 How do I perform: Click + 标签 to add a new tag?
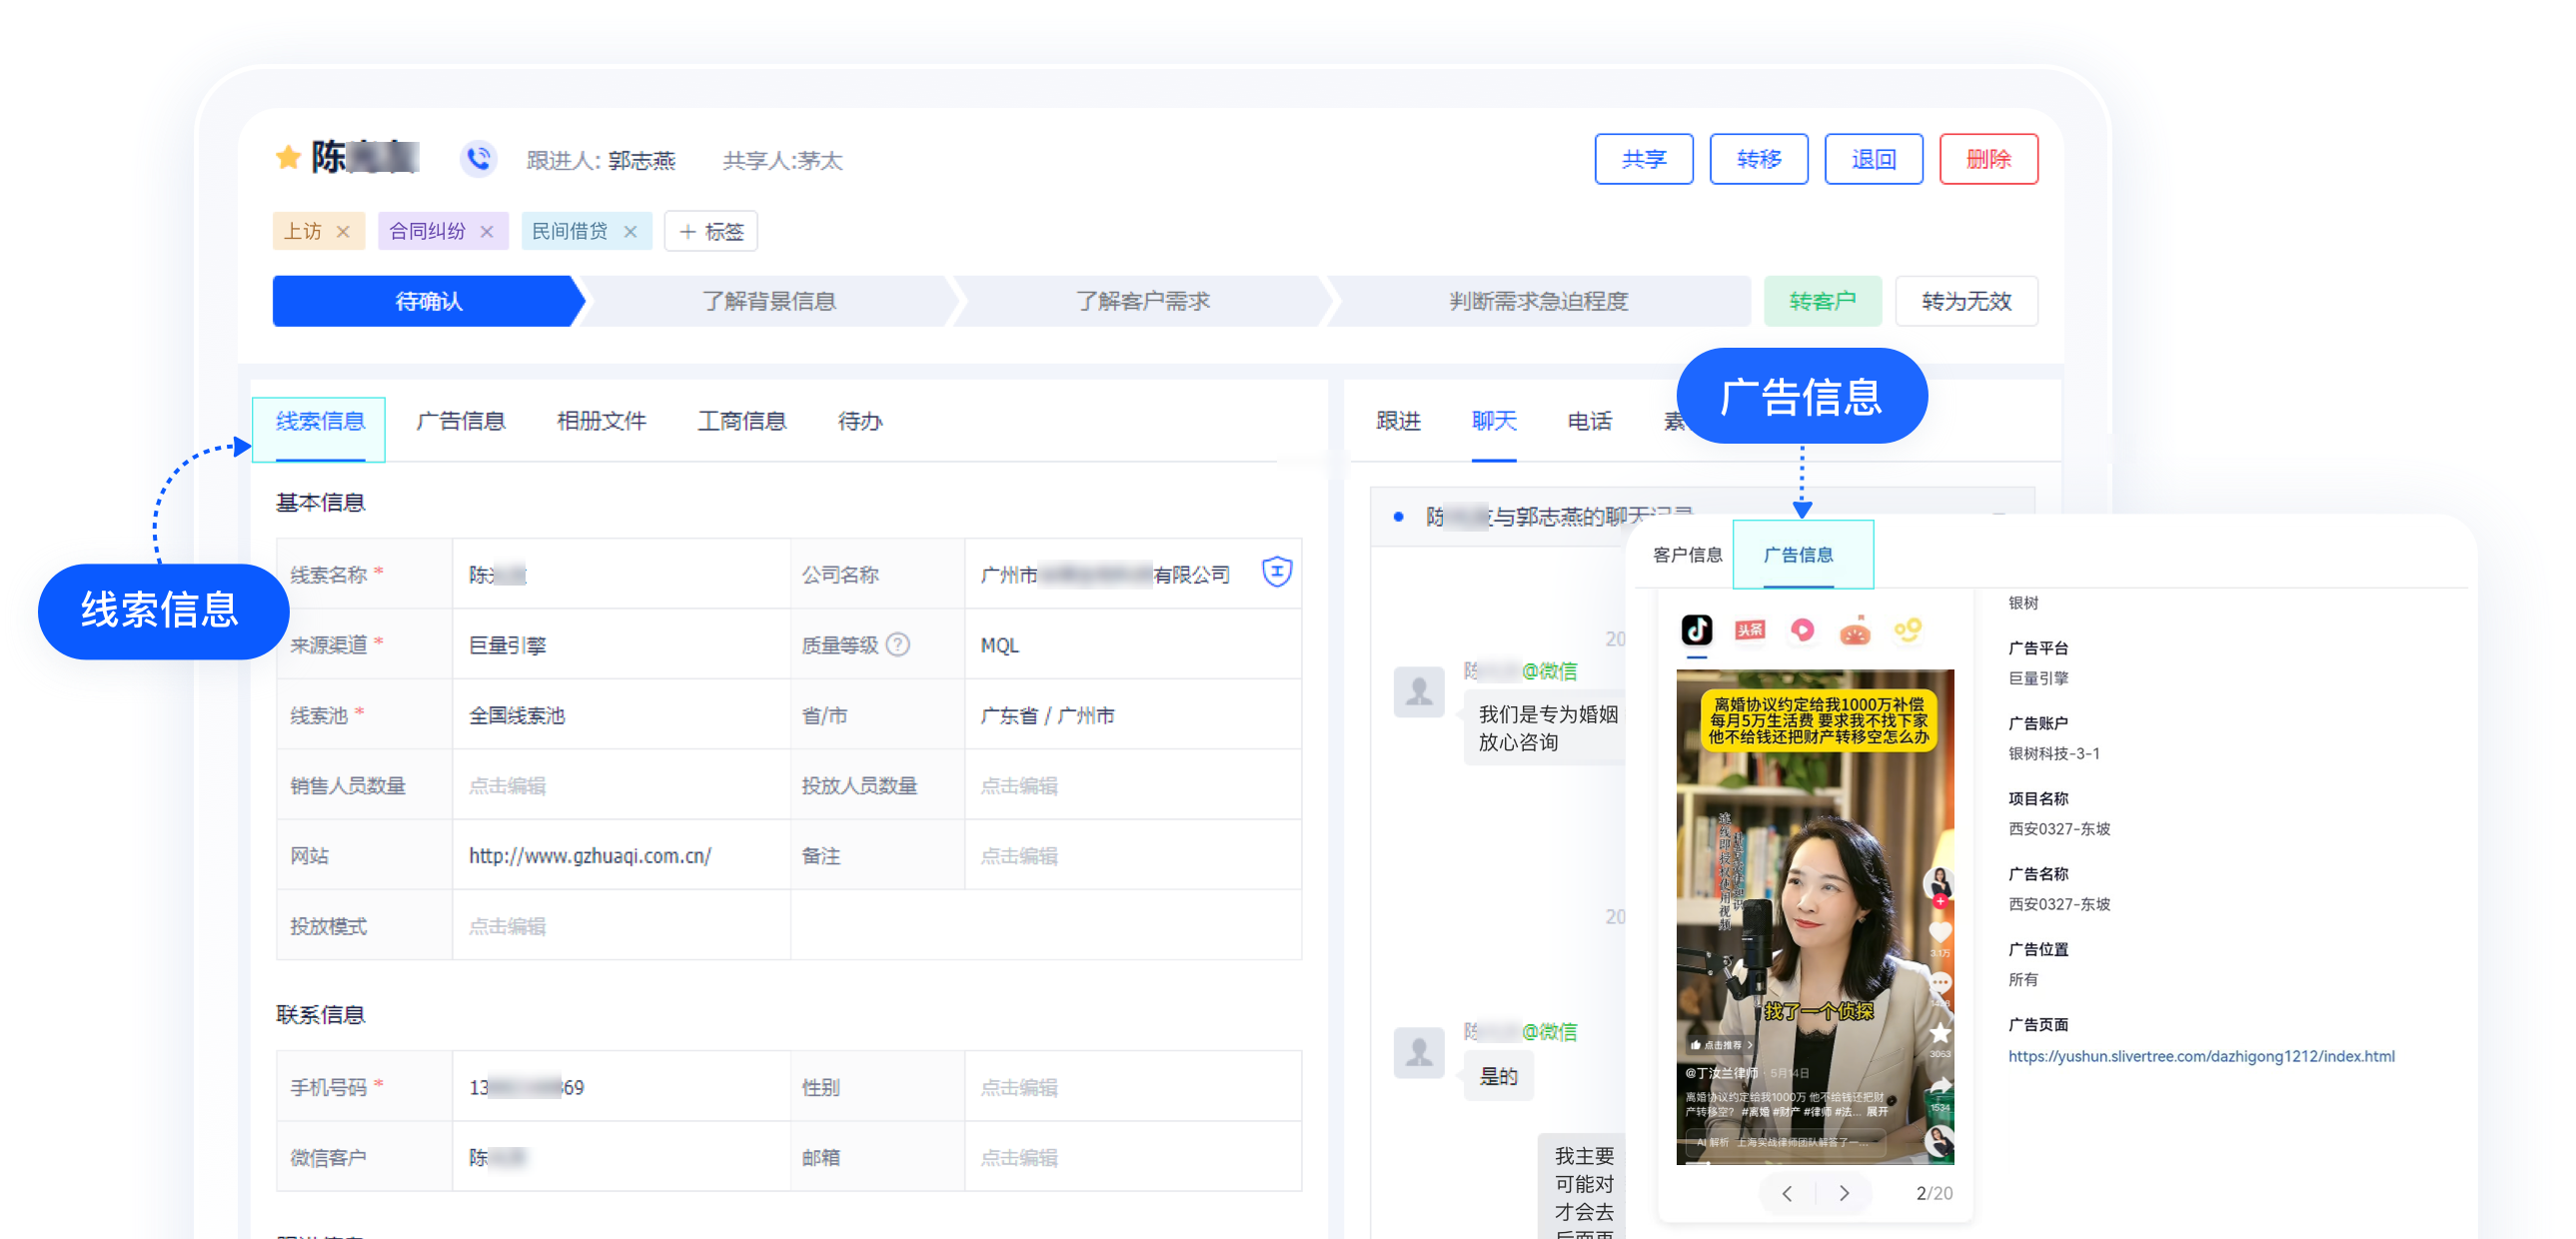click(x=710, y=231)
